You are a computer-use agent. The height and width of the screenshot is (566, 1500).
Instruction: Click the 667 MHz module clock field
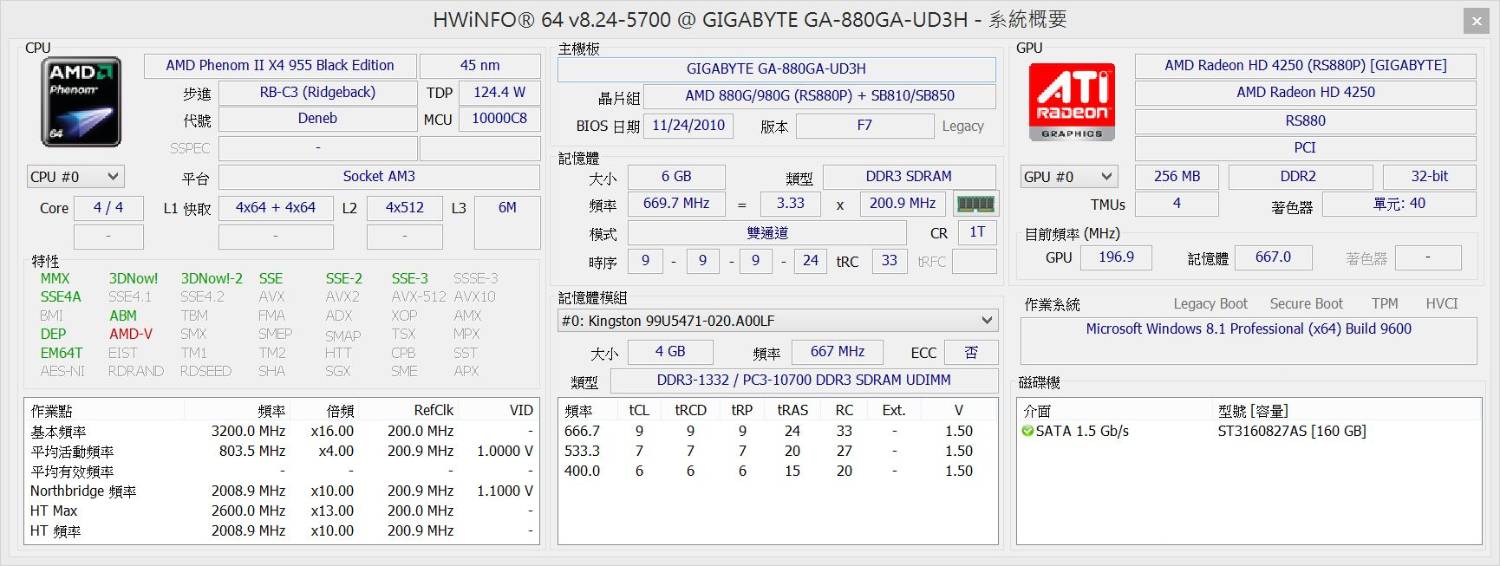(838, 352)
